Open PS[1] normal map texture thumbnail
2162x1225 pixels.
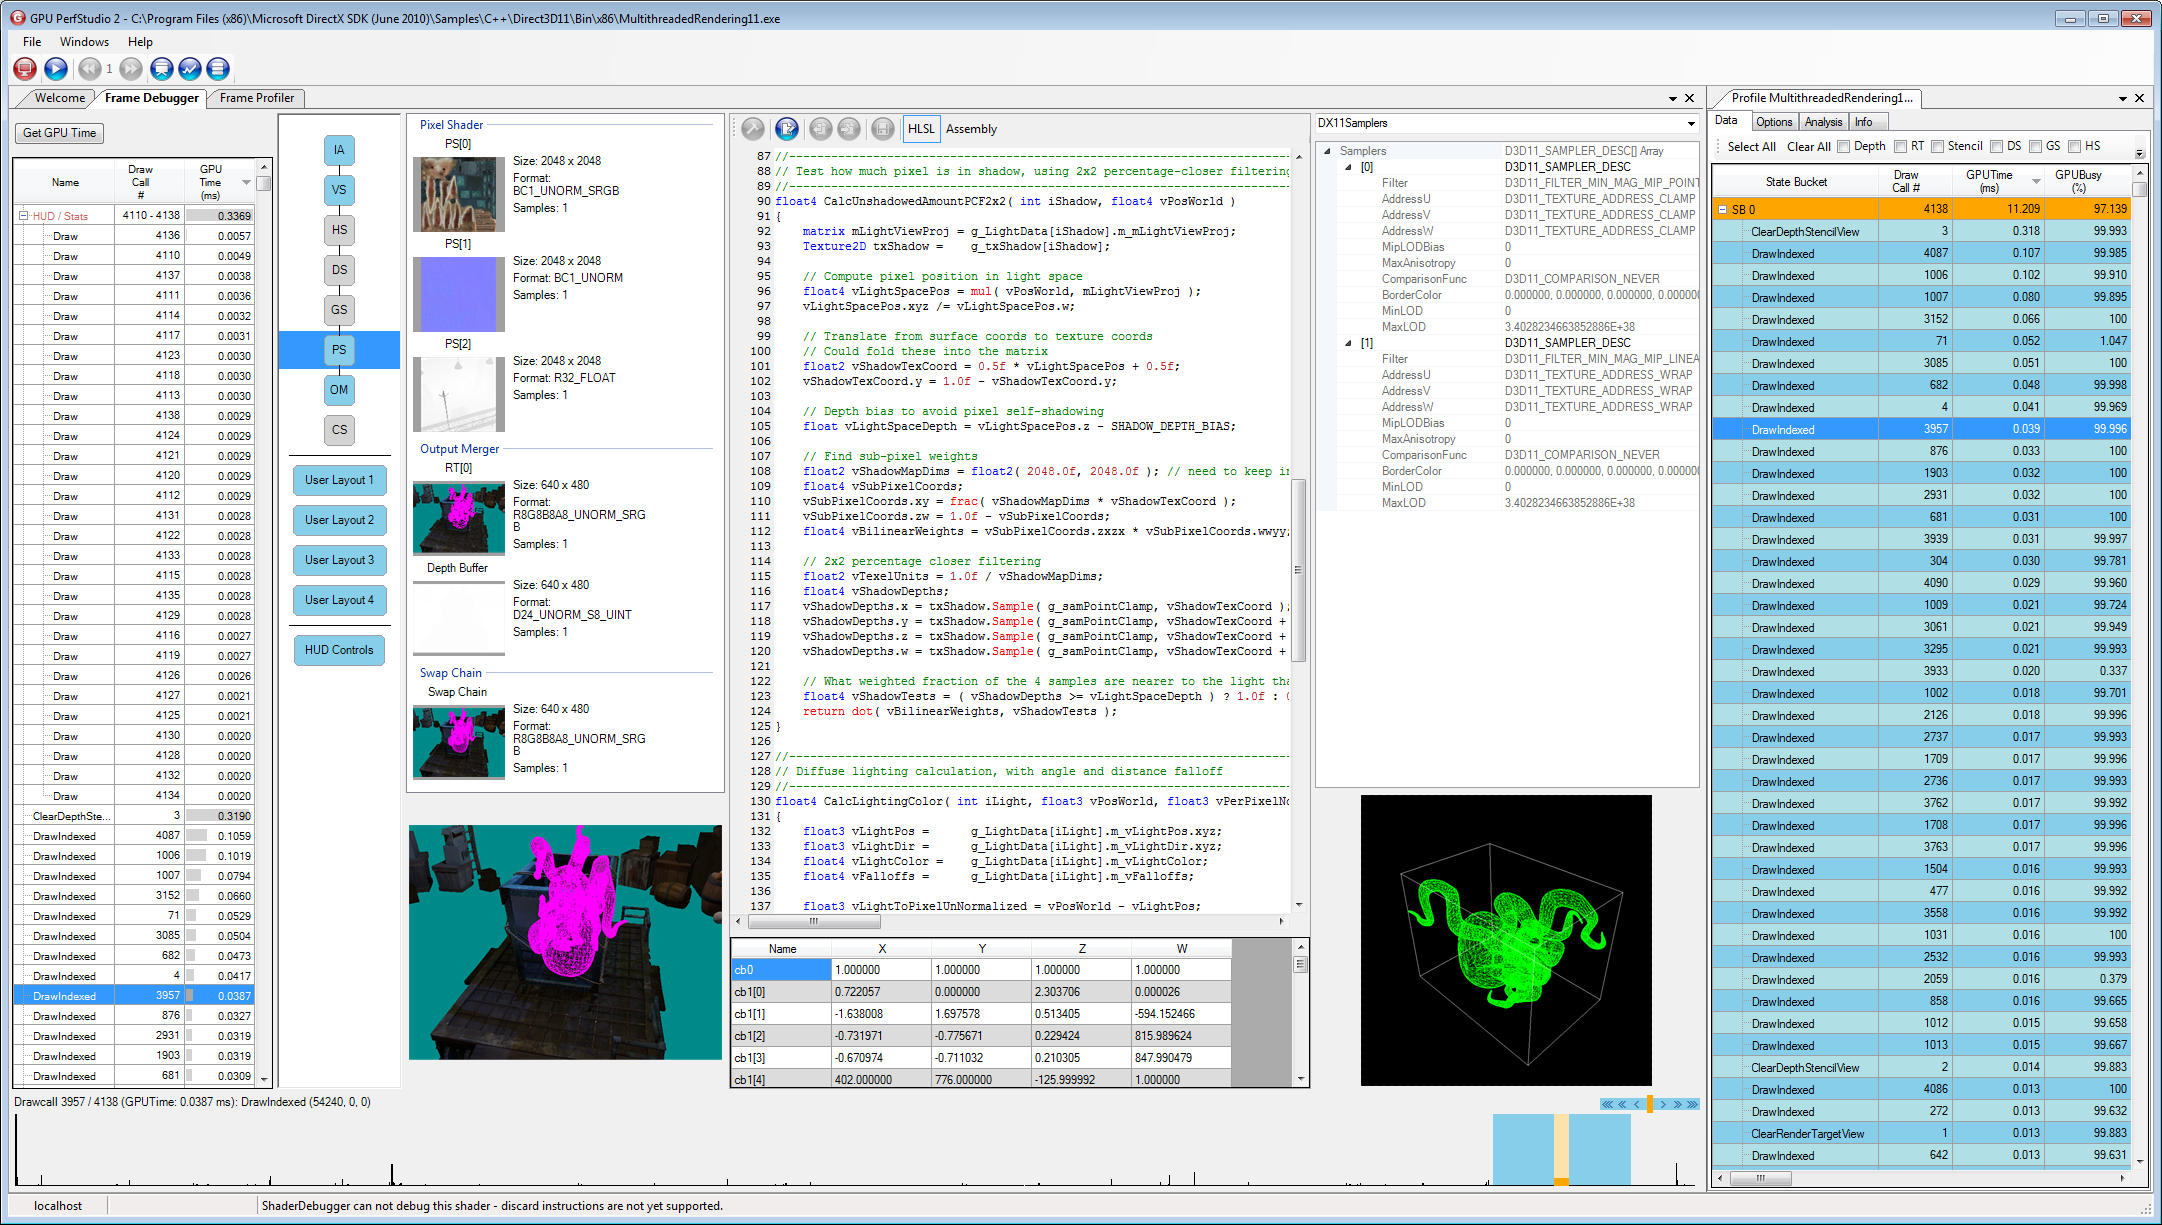click(x=459, y=294)
